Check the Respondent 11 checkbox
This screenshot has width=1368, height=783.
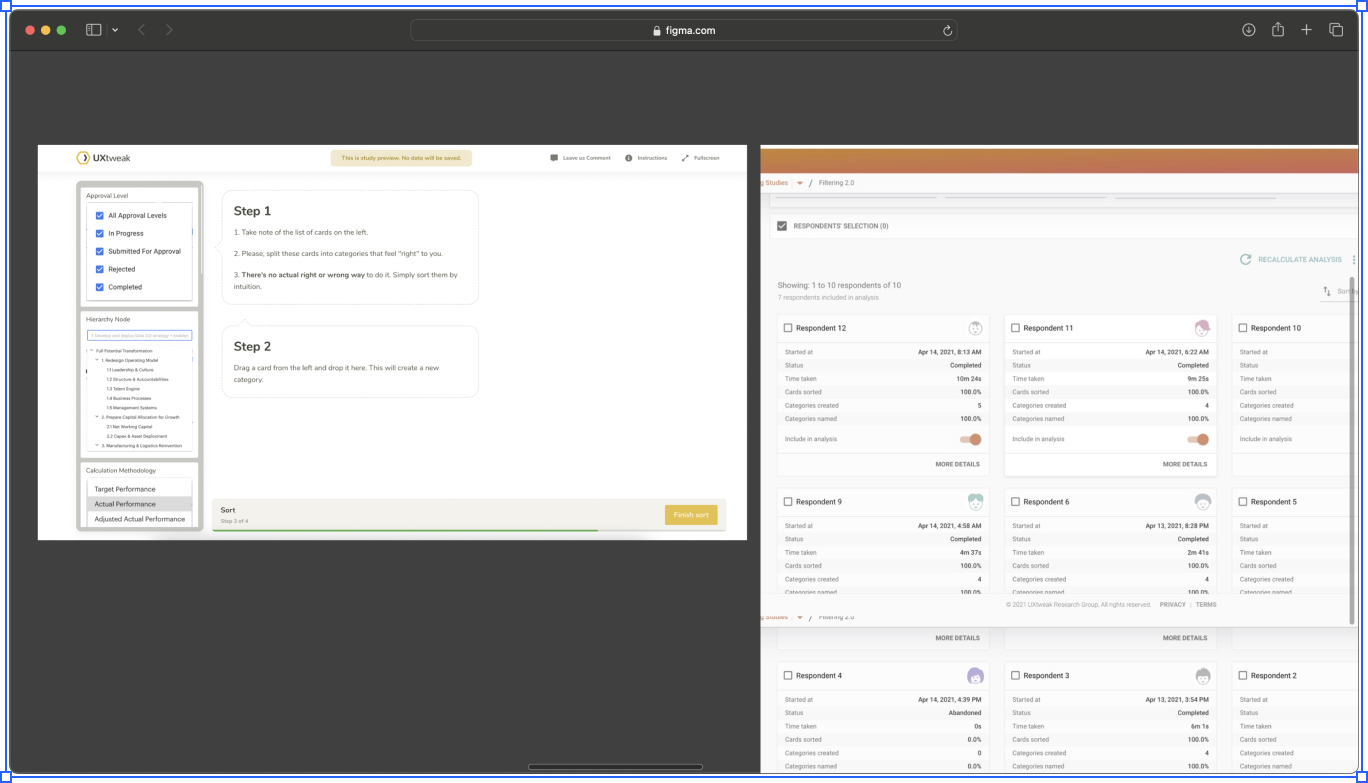tap(1015, 328)
